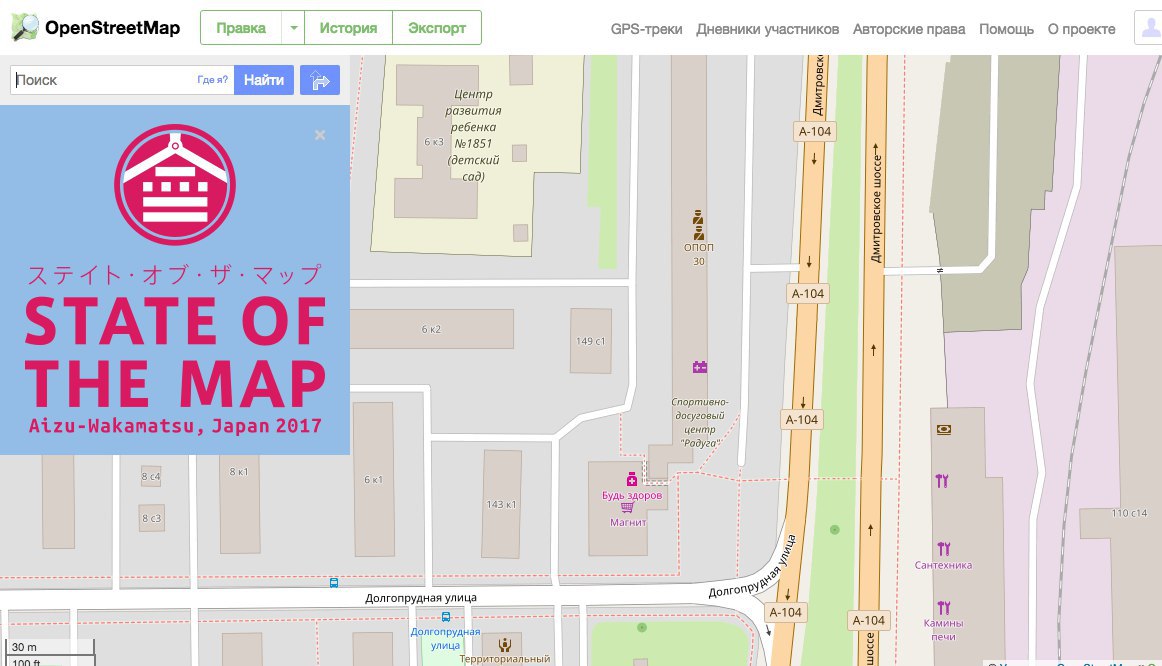This screenshot has height=666, width=1162.
Task: Close the State of the Map banner
Action: tap(320, 135)
